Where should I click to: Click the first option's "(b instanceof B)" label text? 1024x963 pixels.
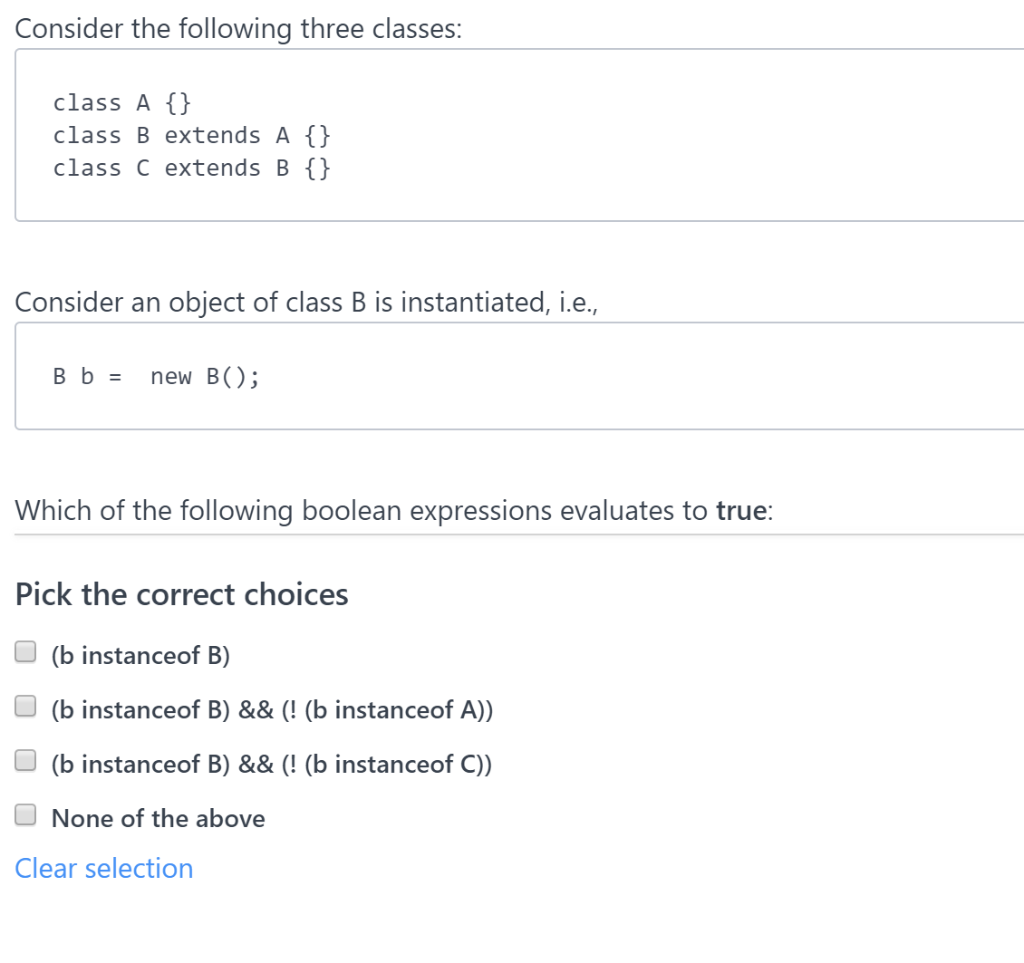point(141,655)
